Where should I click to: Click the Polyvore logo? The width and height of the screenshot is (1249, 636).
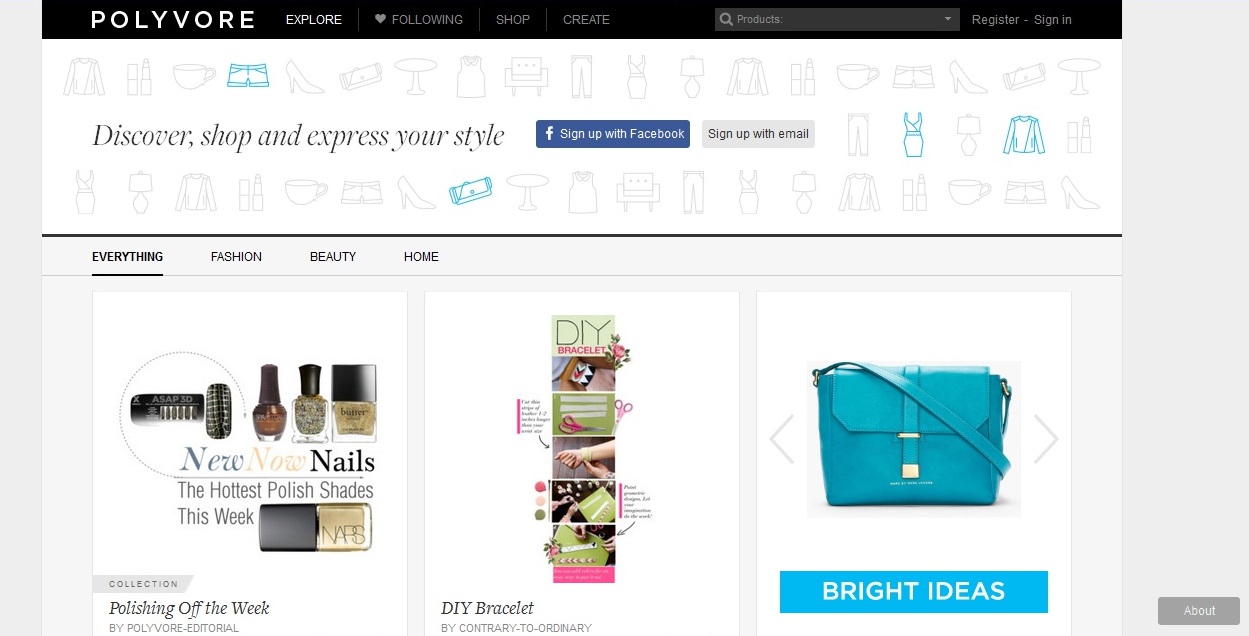pyautogui.click(x=173, y=19)
